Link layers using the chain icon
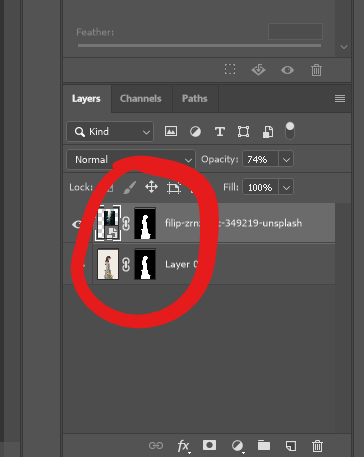This screenshot has height=457, width=364. pyautogui.click(x=156, y=445)
